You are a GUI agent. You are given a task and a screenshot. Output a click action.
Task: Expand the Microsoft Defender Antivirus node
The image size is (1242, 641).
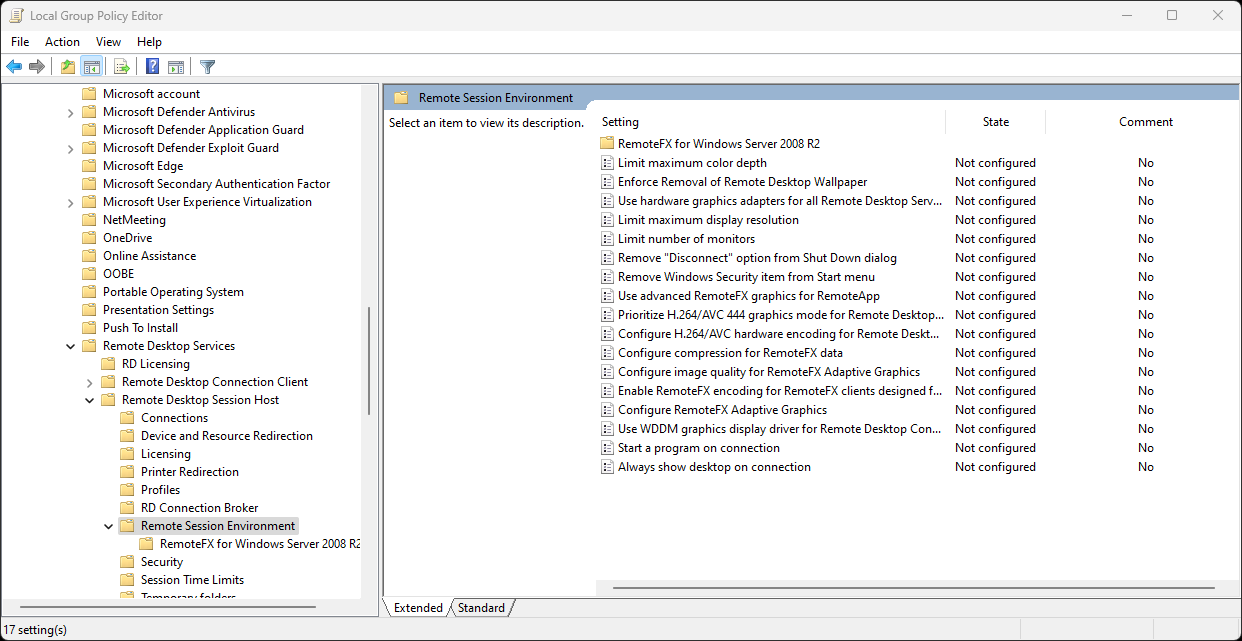[x=69, y=111]
